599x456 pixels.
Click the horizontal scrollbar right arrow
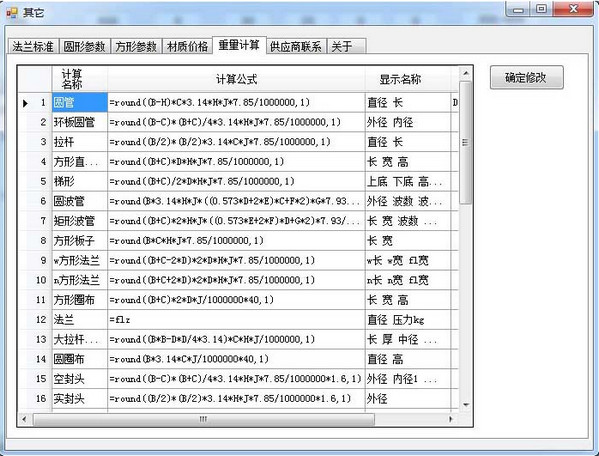pos(451,419)
